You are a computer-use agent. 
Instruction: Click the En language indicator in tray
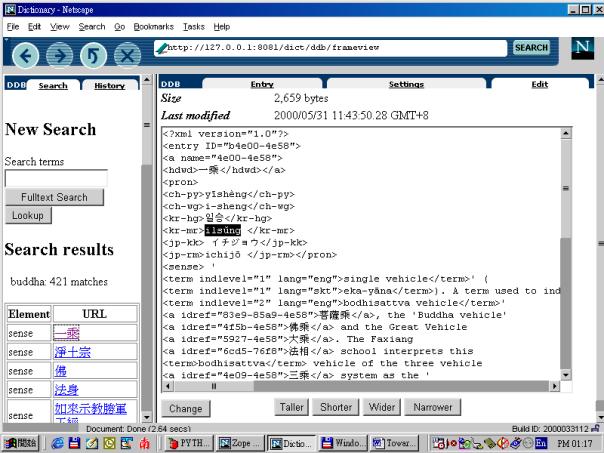click(541, 443)
